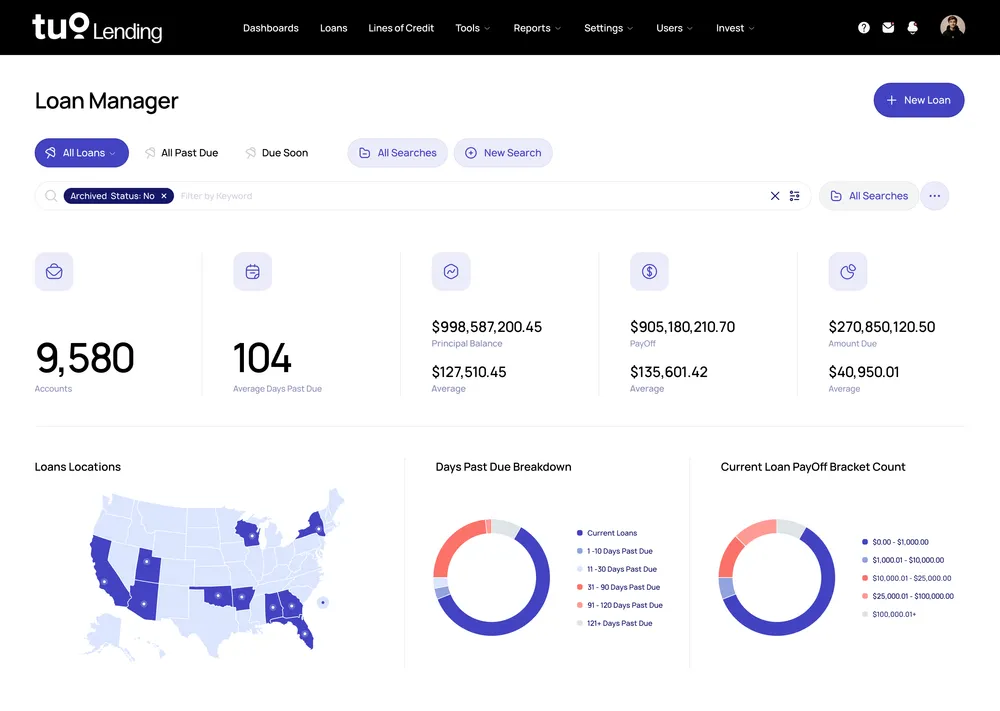The width and height of the screenshot is (1000, 711).
Task: Open the Reports dropdown menu
Action: click(536, 28)
